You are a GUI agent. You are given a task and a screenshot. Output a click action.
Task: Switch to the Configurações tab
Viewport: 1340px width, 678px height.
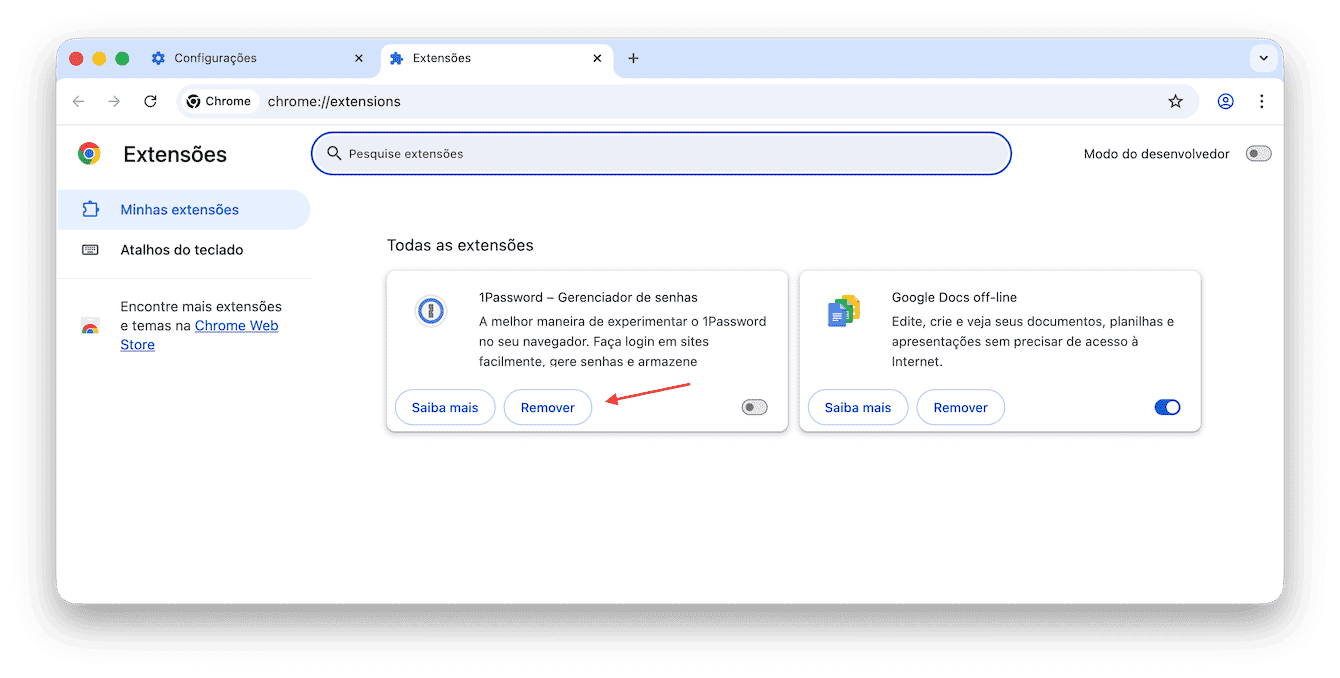pyautogui.click(x=258, y=58)
